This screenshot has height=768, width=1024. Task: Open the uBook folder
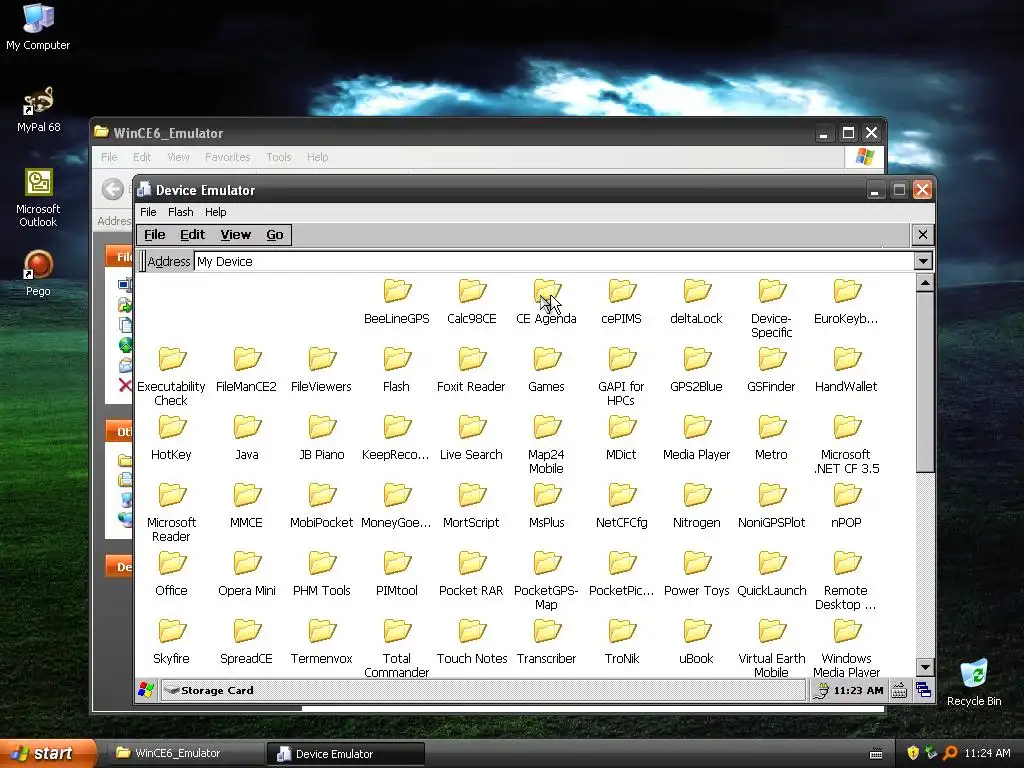[696, 641]
